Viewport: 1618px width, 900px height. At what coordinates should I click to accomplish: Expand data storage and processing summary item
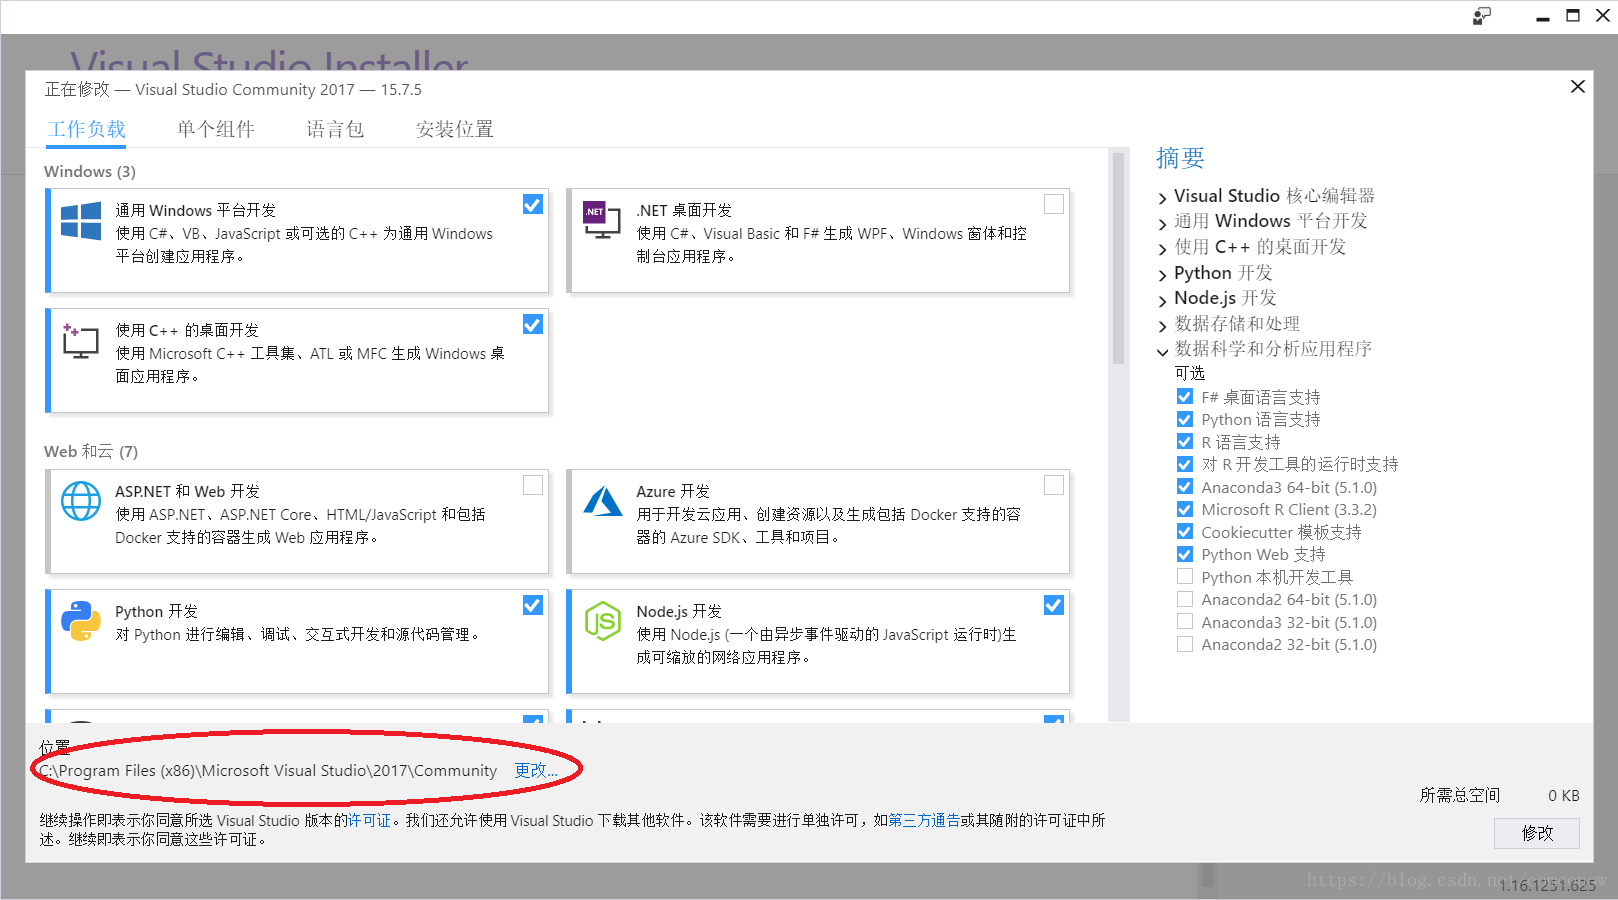click(1163, 326)
